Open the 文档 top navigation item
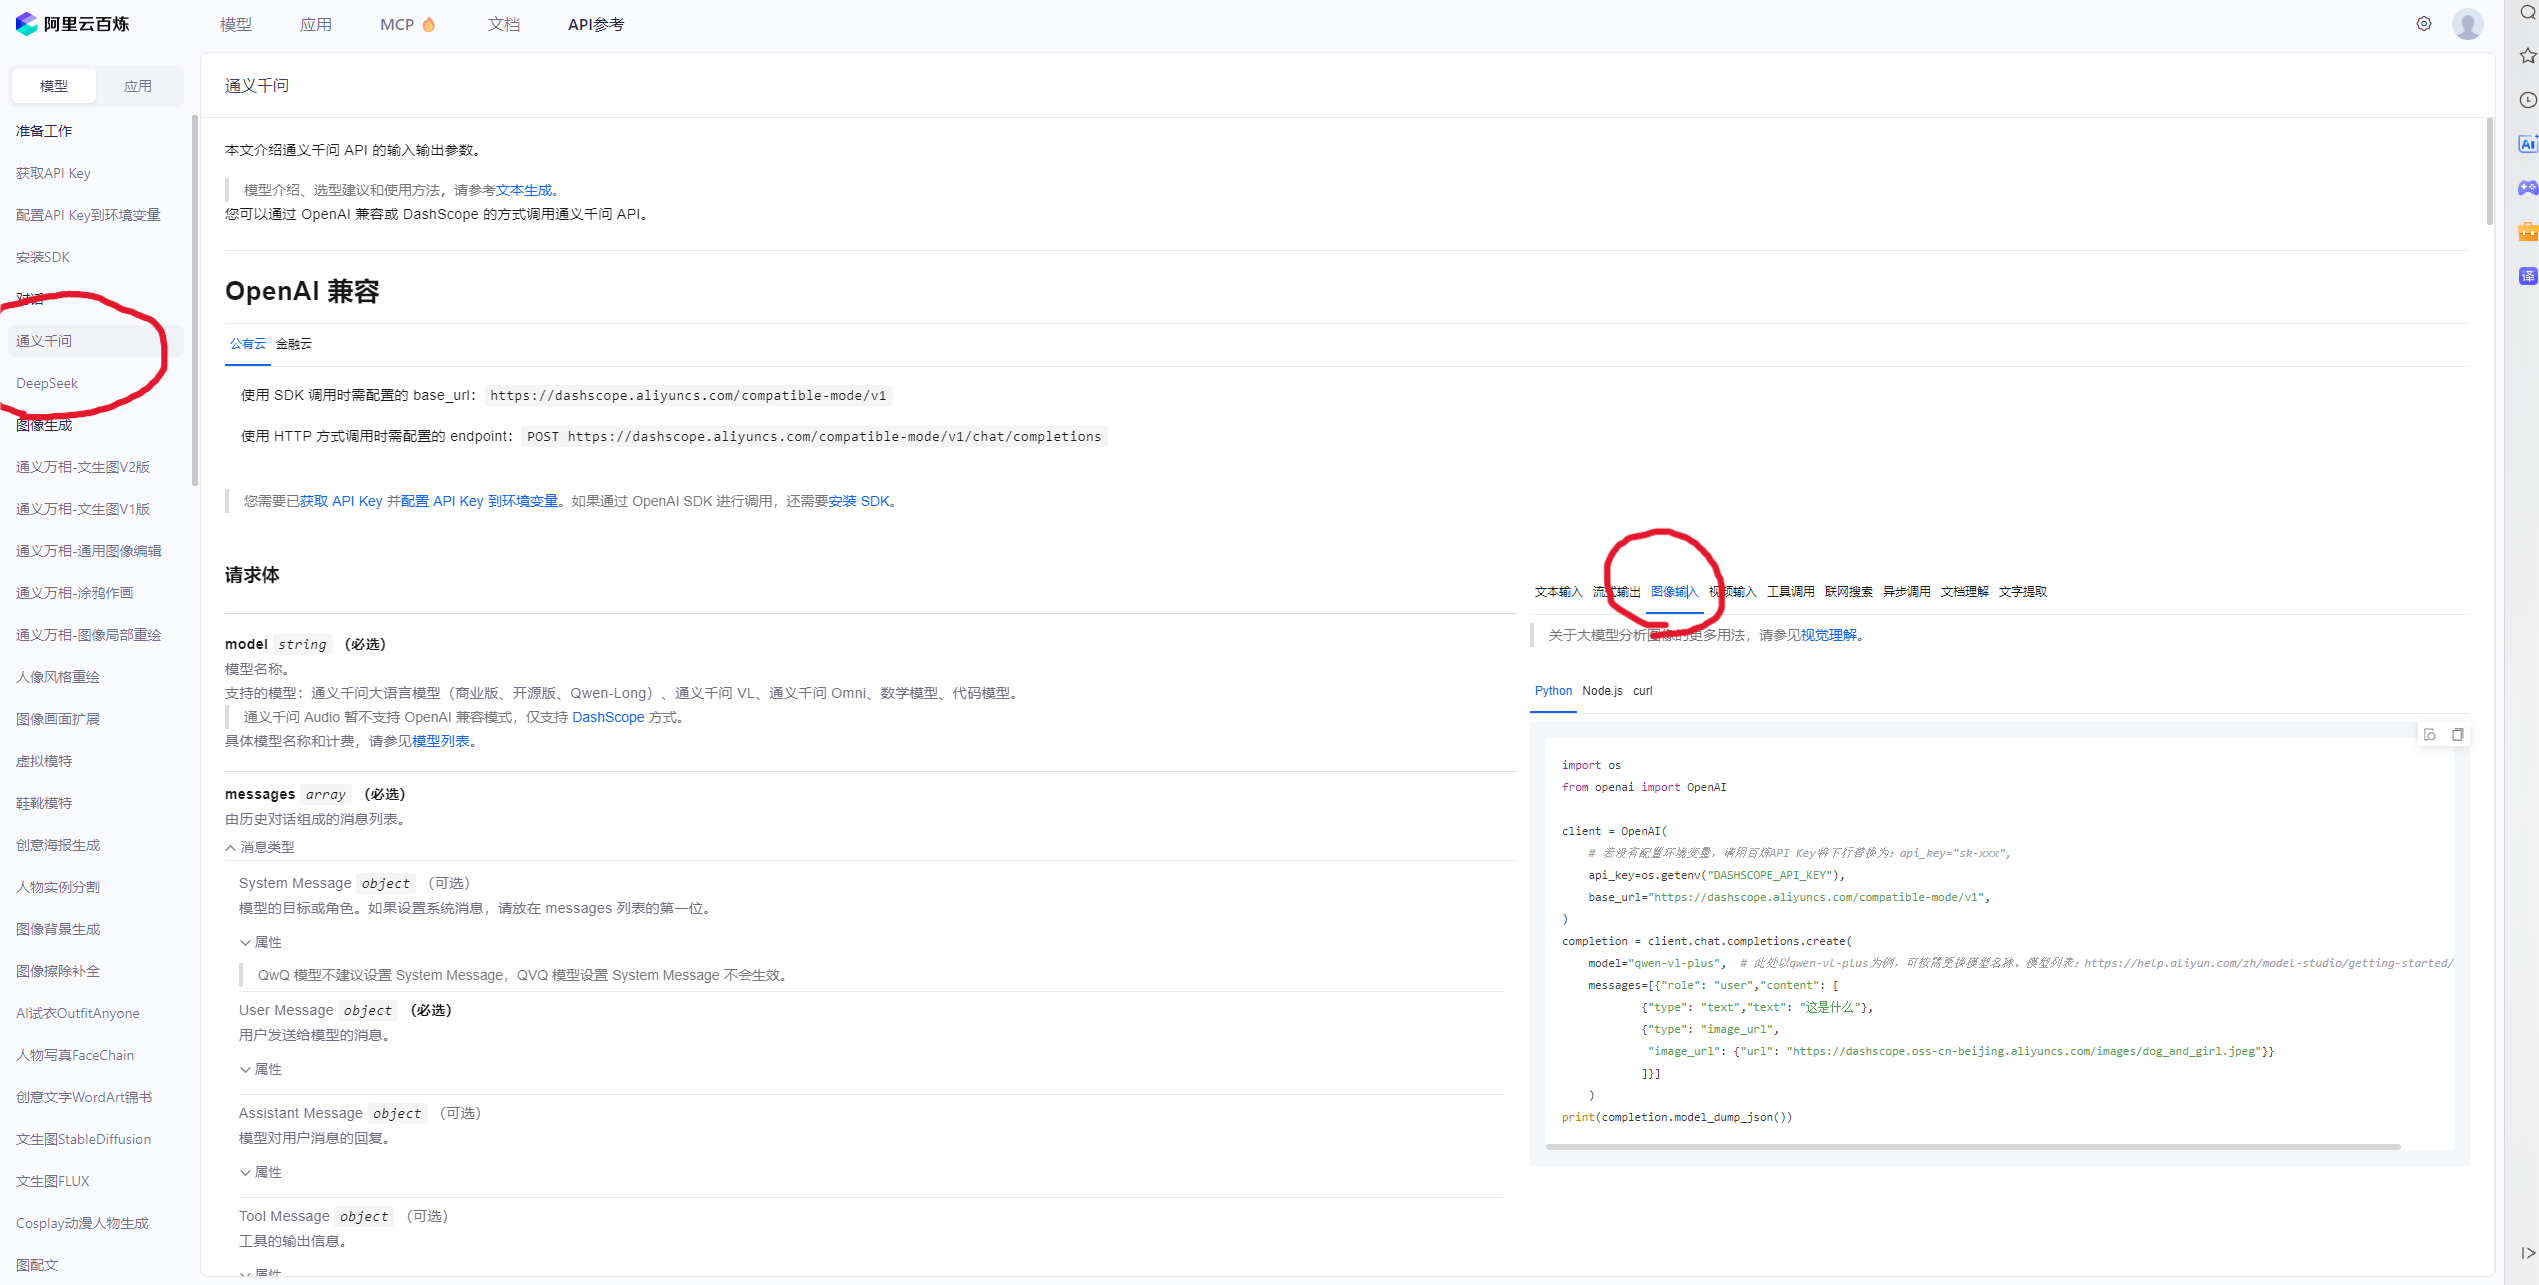This screenshot has height=1285, width=2539. [x=503, y=24]
